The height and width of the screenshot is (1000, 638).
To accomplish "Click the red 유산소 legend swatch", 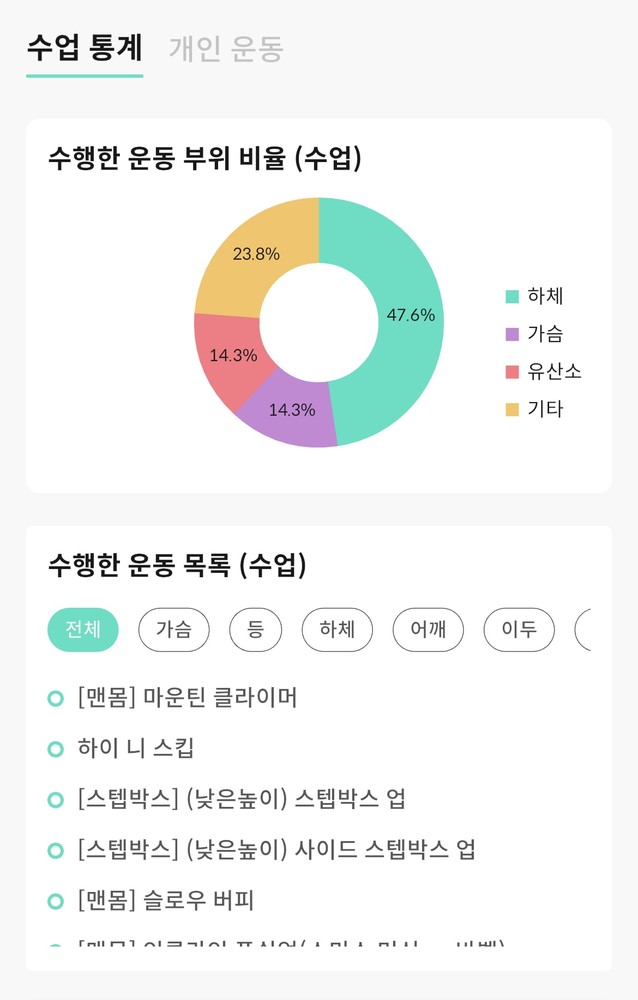I will (x=512, y=371).
